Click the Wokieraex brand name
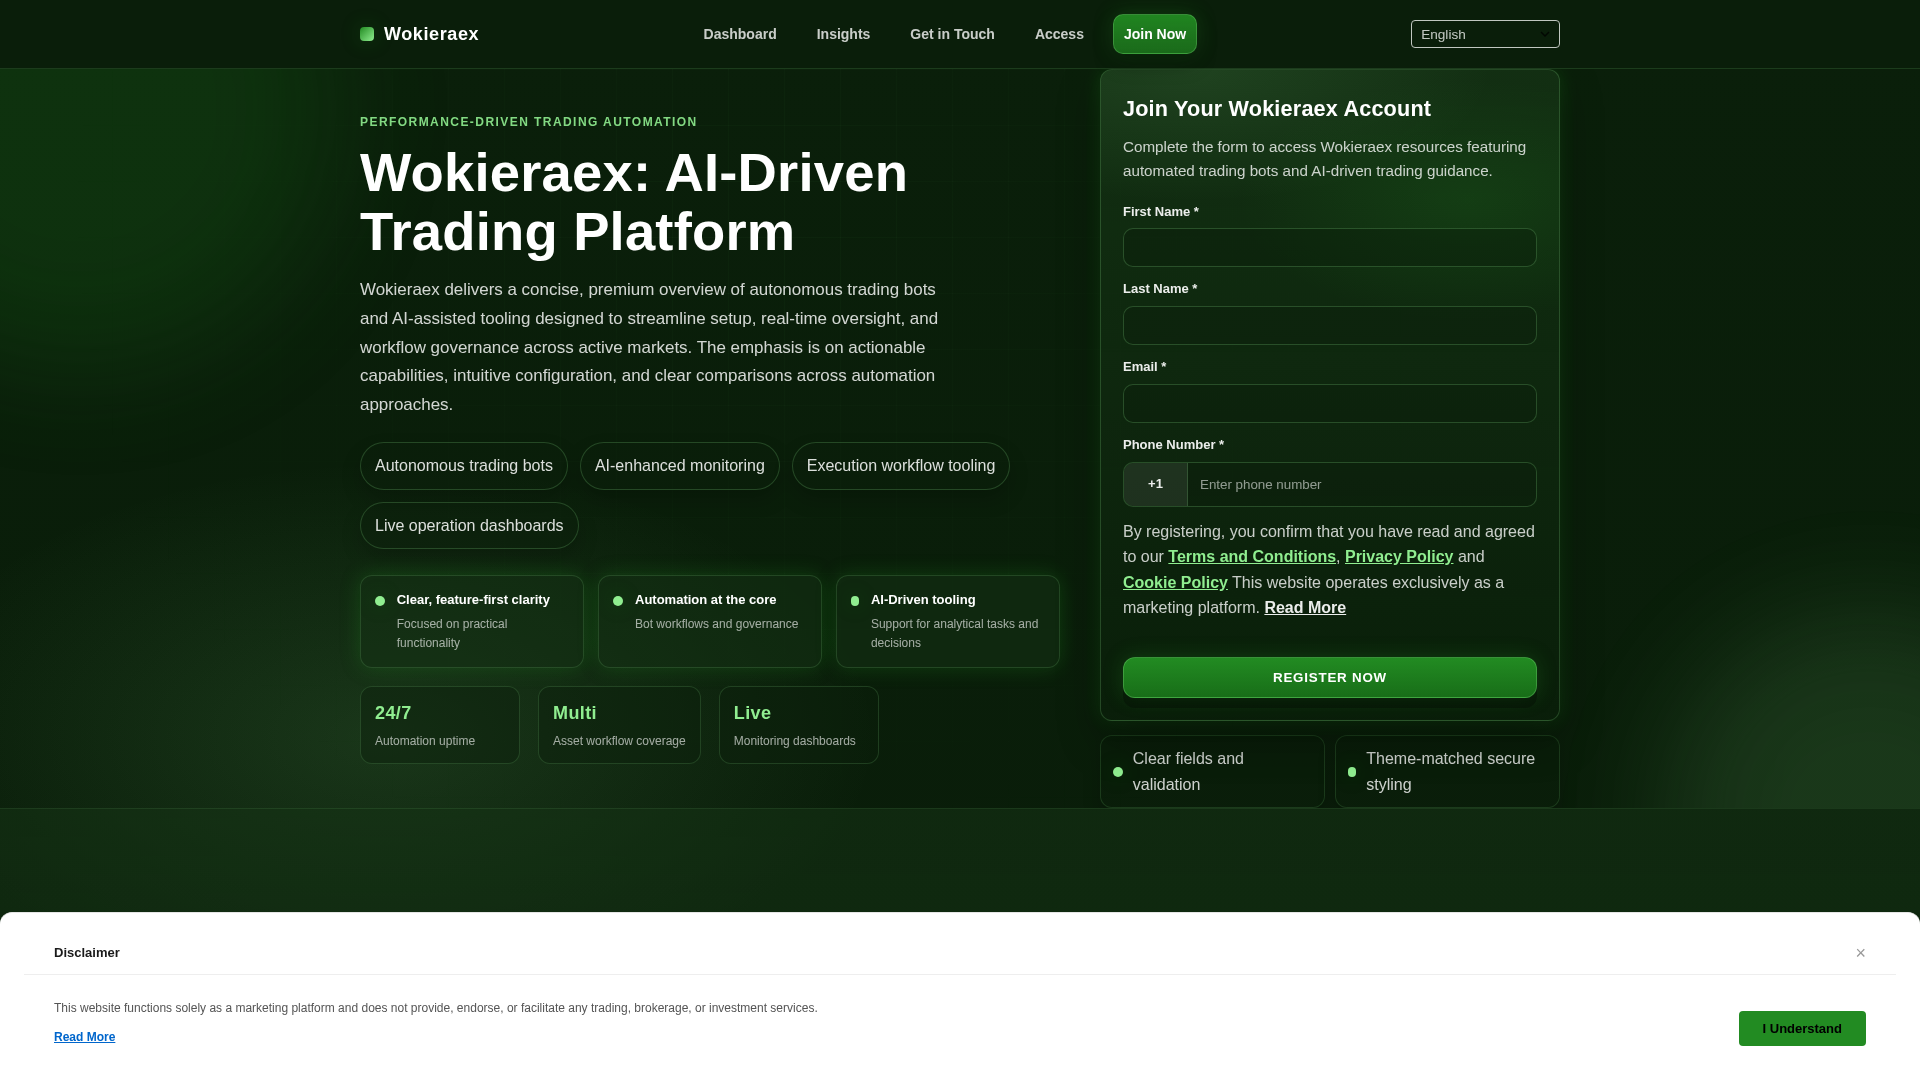This screenshot has width=1920, height=1080. (431, 34)
